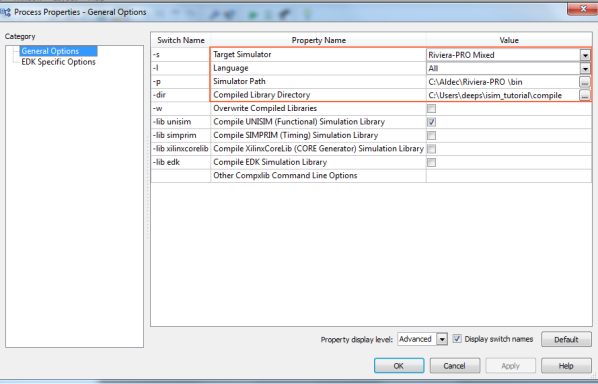This screenshot has width=598, height=384.
Task: Select EDK Specific Options category
Action: (58, 62)
